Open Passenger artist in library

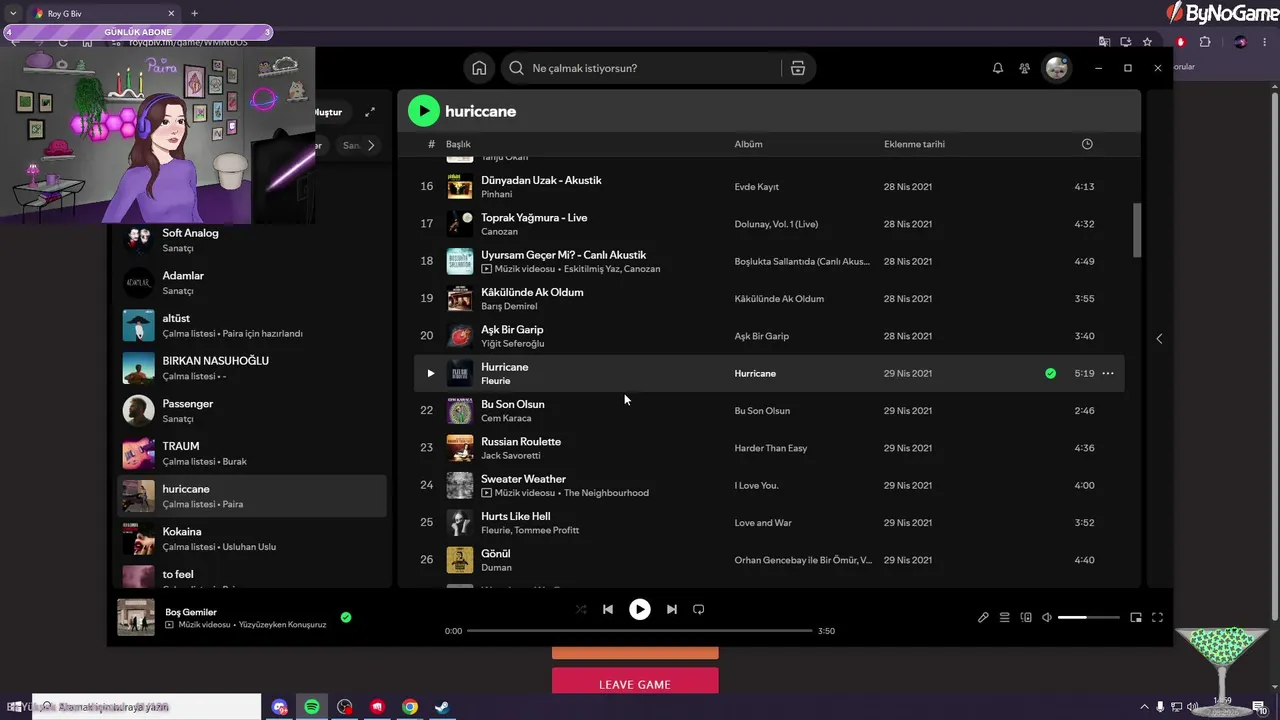click(251, 411)
